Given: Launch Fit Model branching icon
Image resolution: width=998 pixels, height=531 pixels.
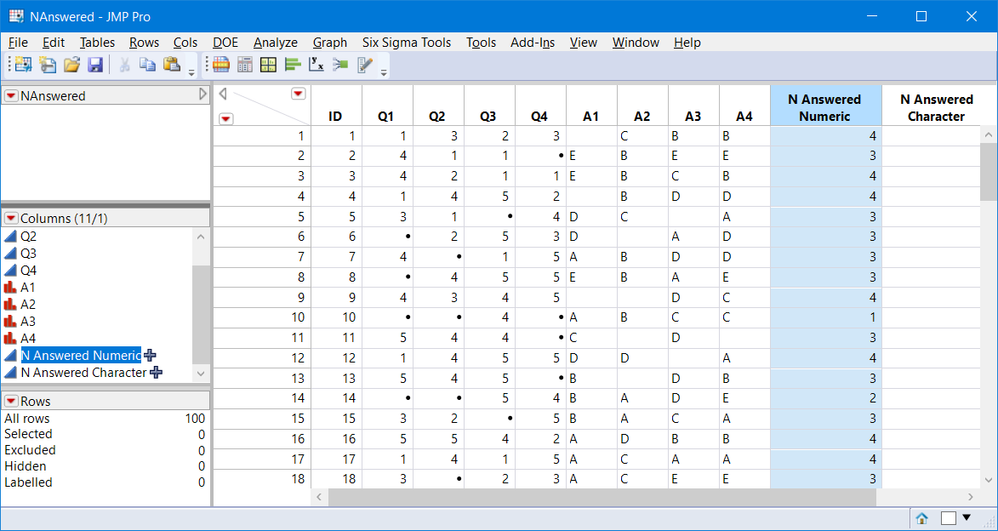Looking at the screenshot, I should (x=341, y=64).
